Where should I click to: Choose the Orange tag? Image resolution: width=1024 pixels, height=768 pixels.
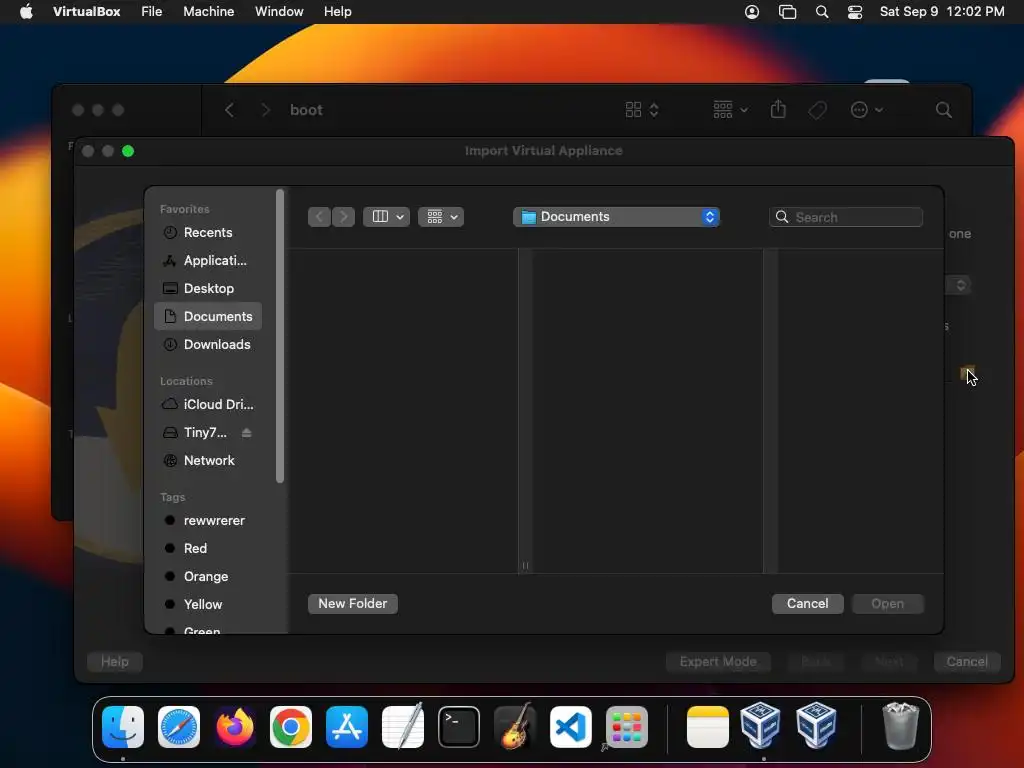pos(208,577)
